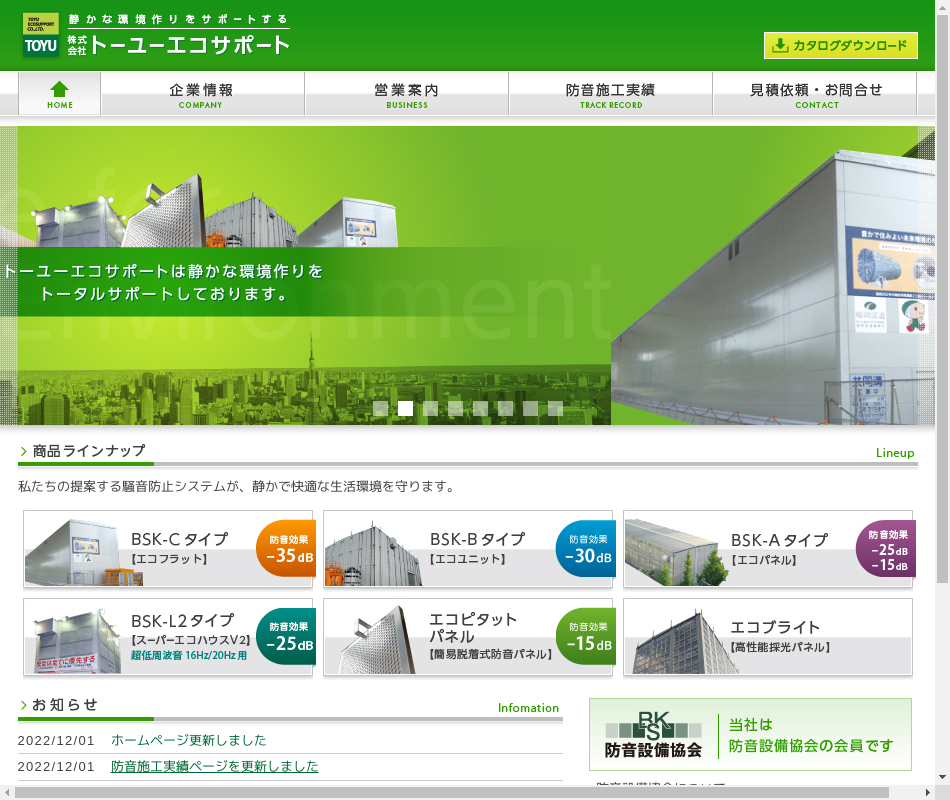The height and width of the screenshot is (800, 950).
Task: Click the dark green -25dB badge
Action: pyautogui.click(x=287, y=637)
